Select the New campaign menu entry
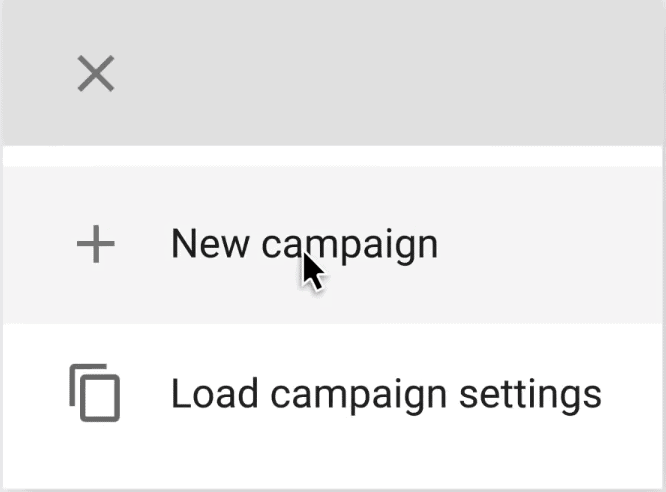 333,245
